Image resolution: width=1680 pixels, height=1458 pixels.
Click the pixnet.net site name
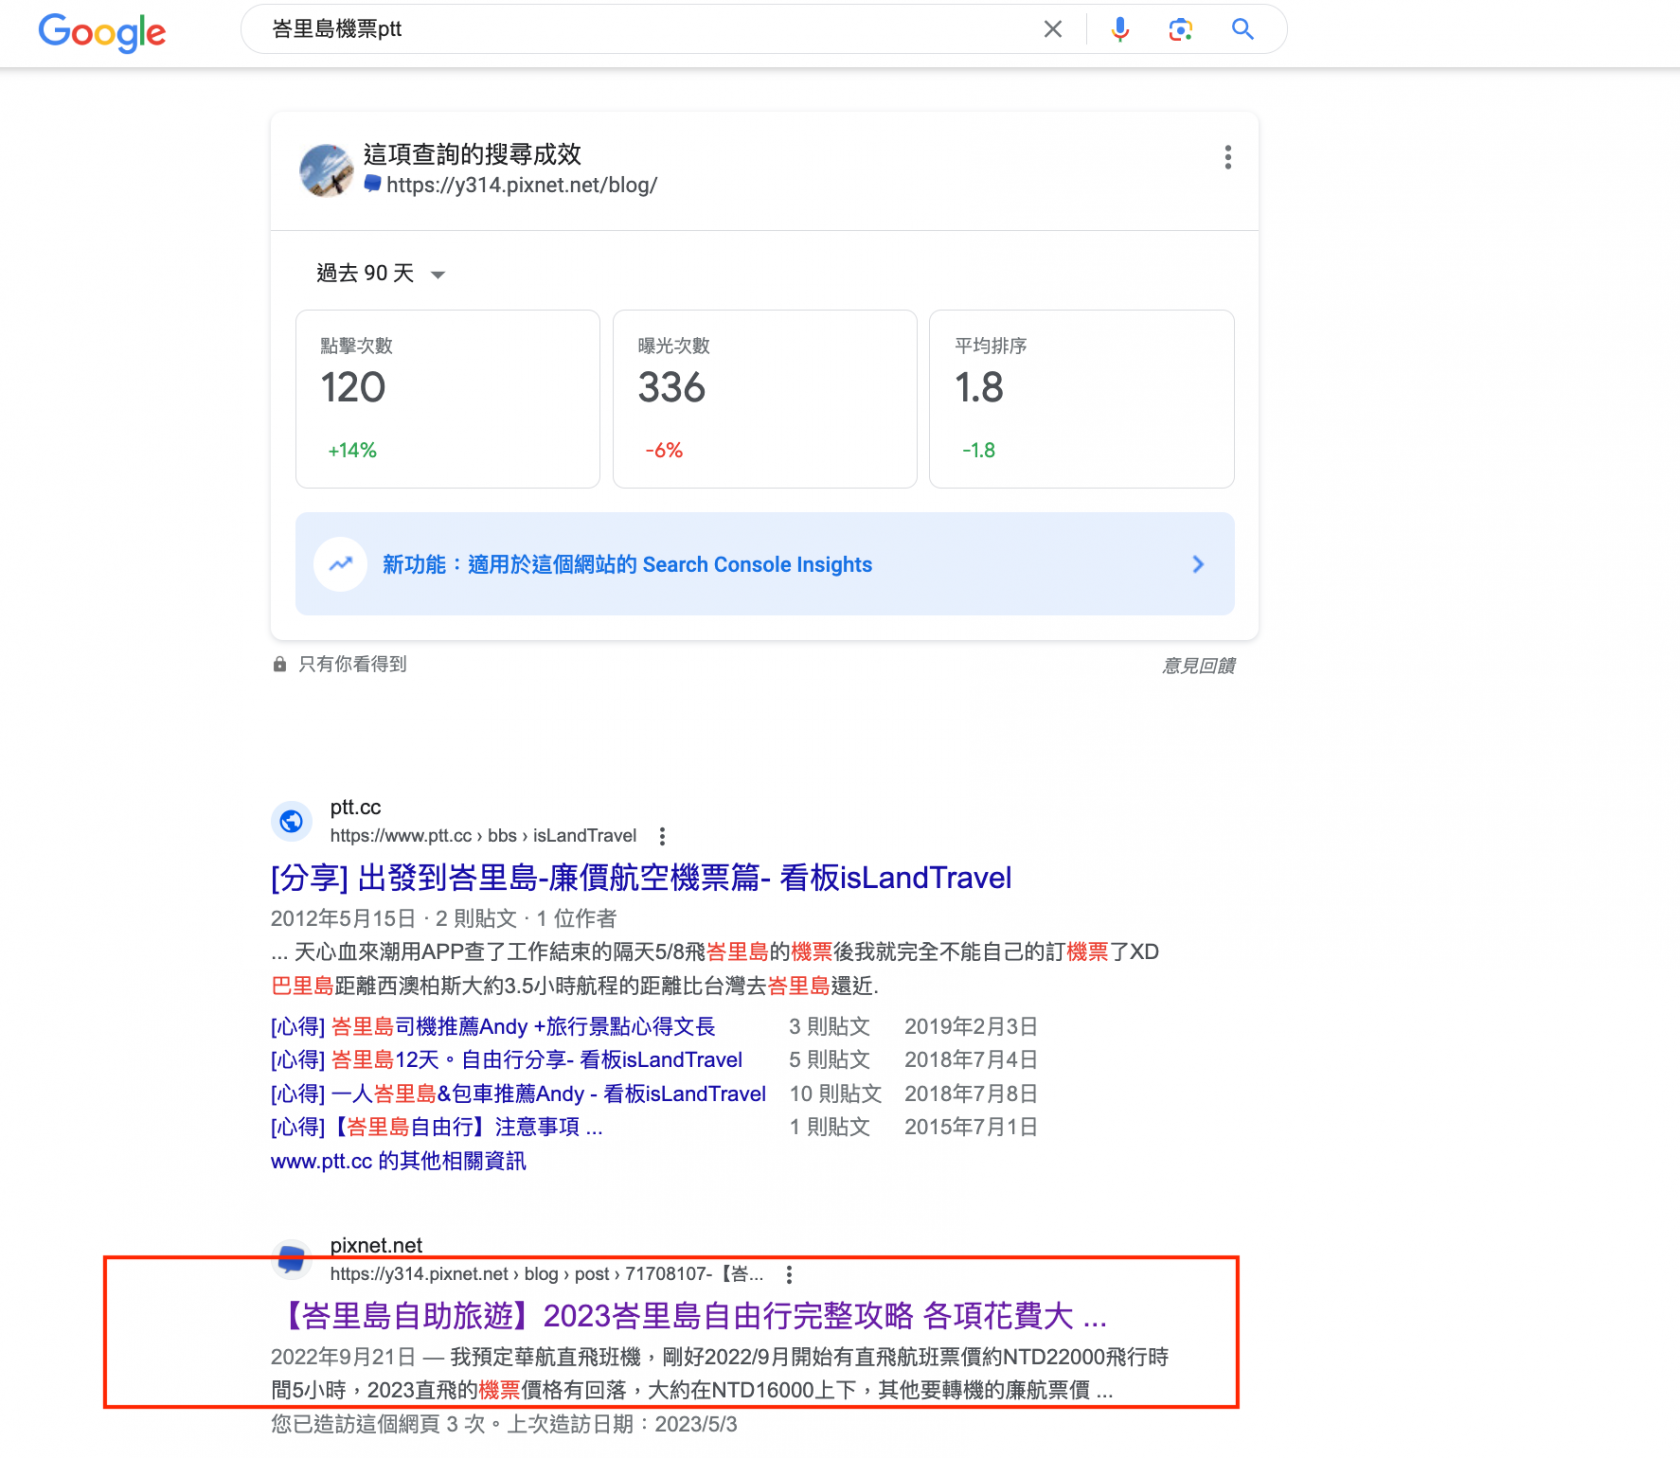click(376, 1245)
